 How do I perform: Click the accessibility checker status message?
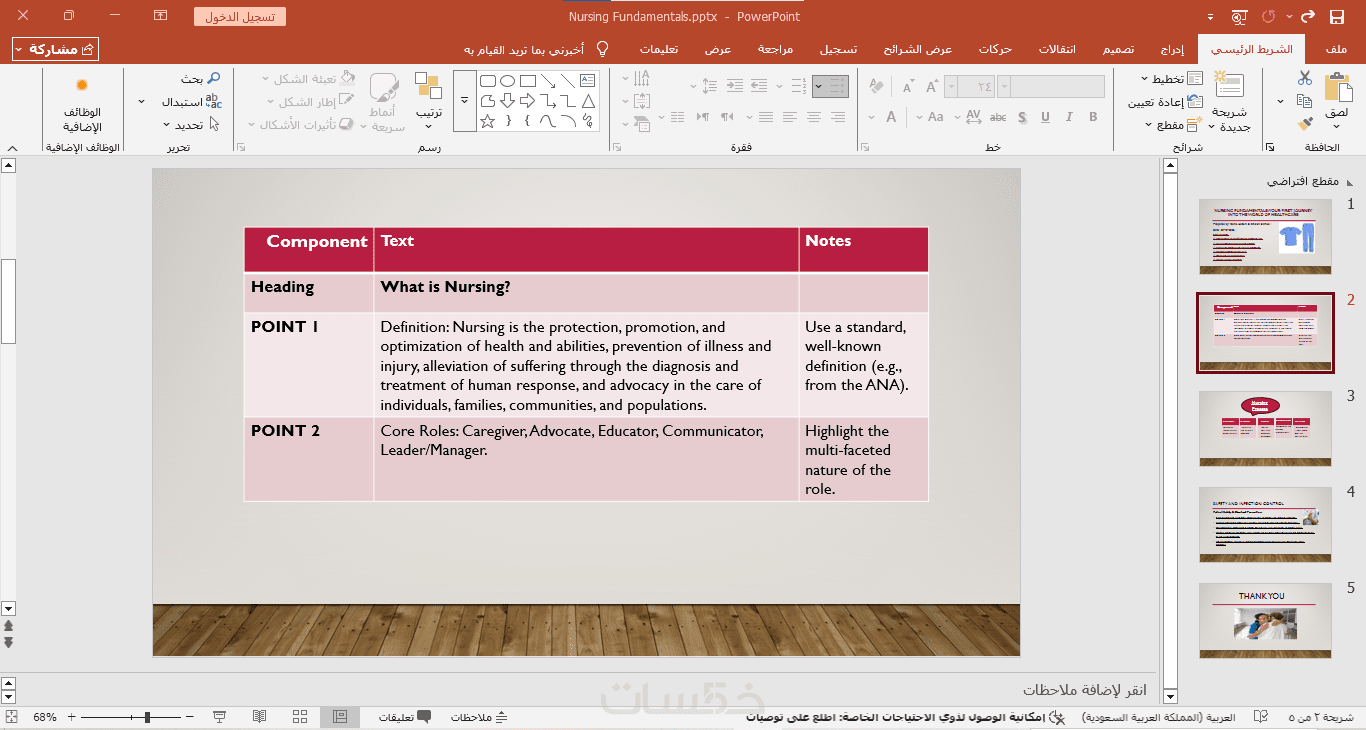point(906,717)
